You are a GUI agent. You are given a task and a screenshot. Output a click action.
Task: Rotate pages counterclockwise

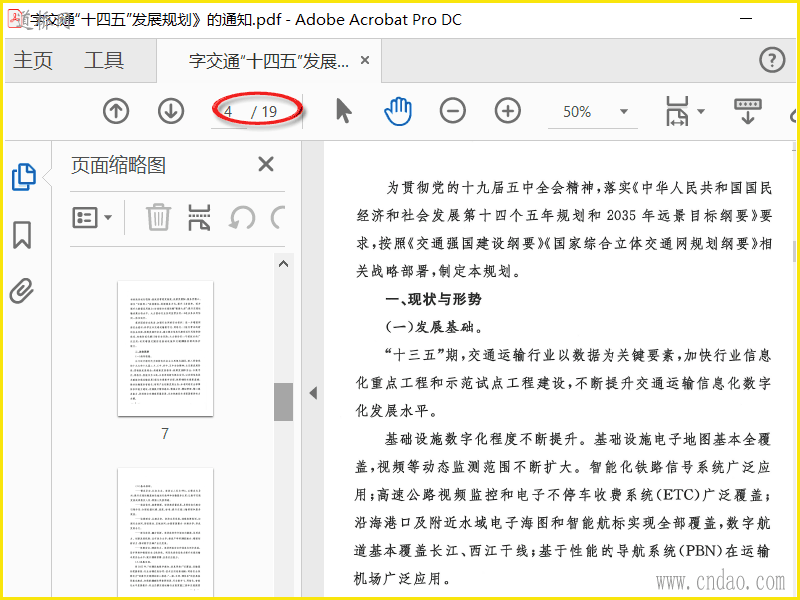pyautogui.click(x=242, y=218)
